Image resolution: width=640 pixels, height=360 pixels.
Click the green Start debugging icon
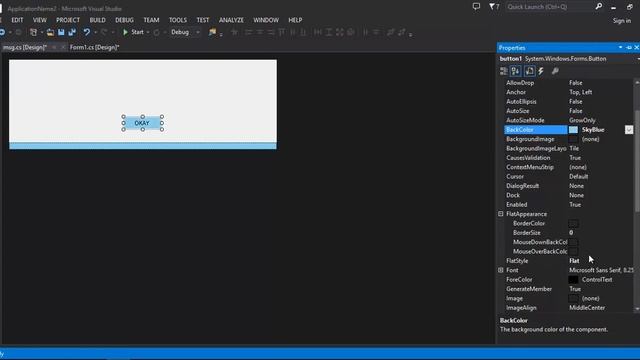[125, 32]
